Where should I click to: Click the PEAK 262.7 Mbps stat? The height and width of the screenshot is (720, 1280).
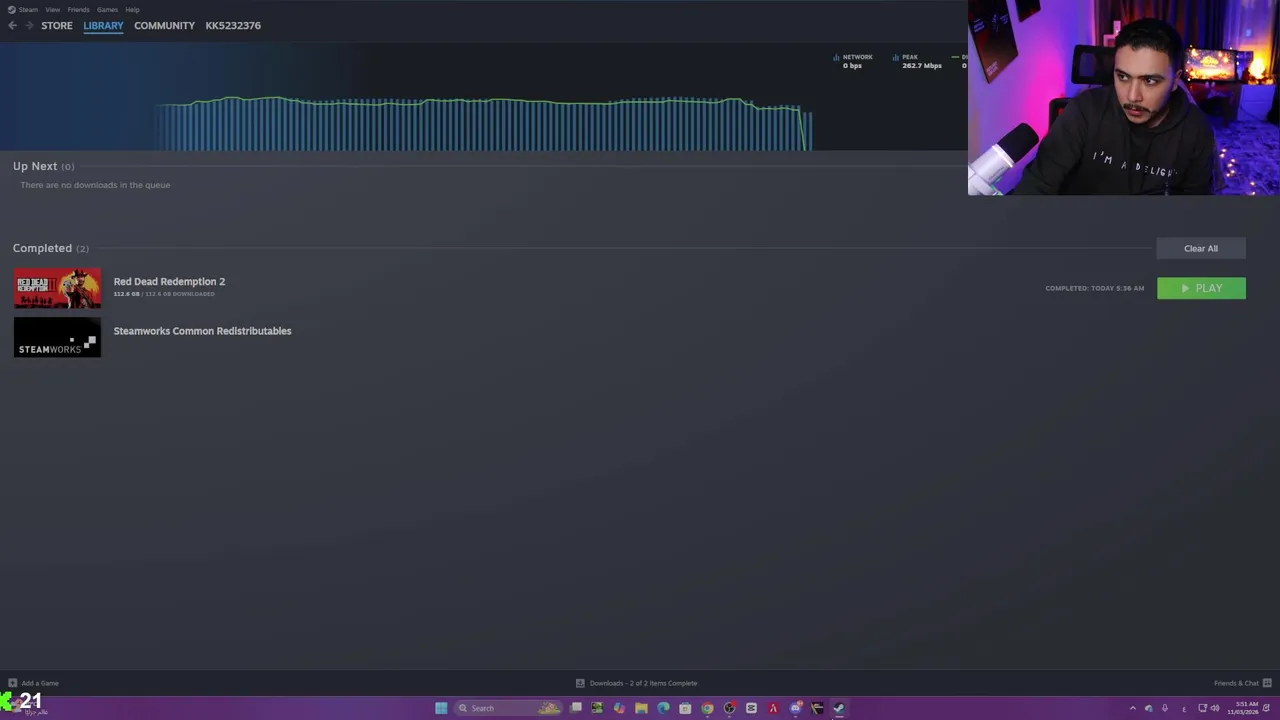click(921, 61)
